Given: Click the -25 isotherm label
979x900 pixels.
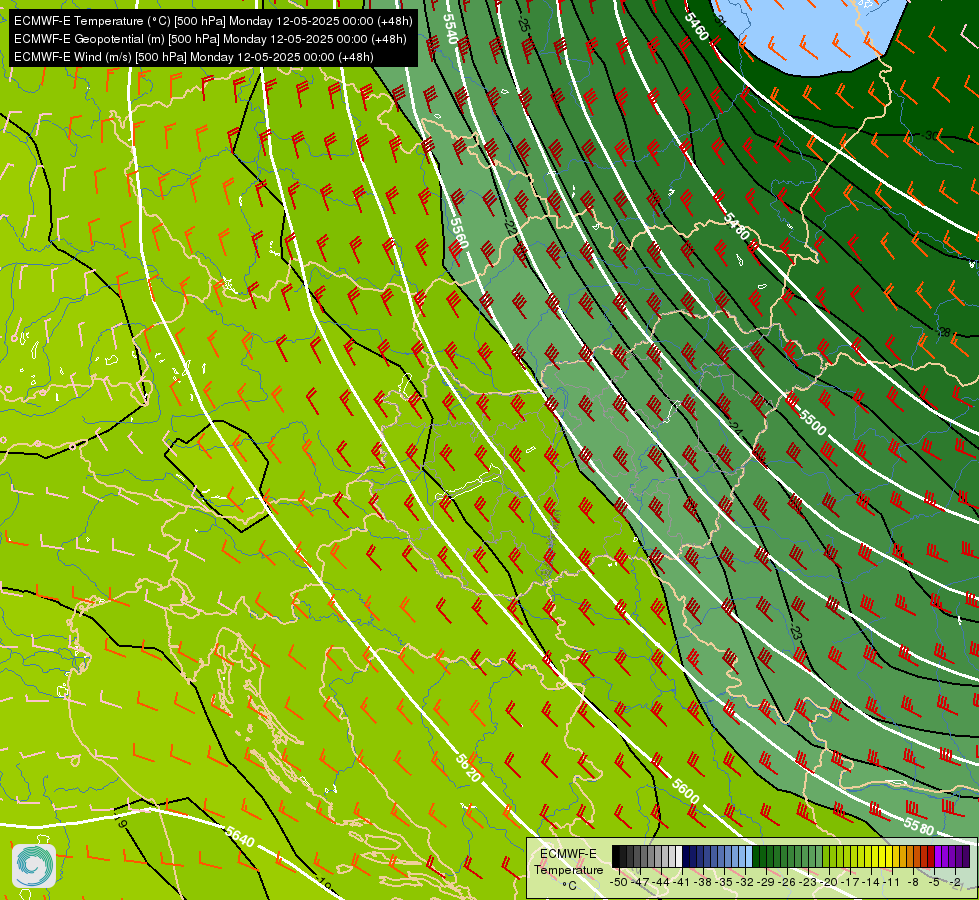Looking at the screenshot, I should coord(523,24).
